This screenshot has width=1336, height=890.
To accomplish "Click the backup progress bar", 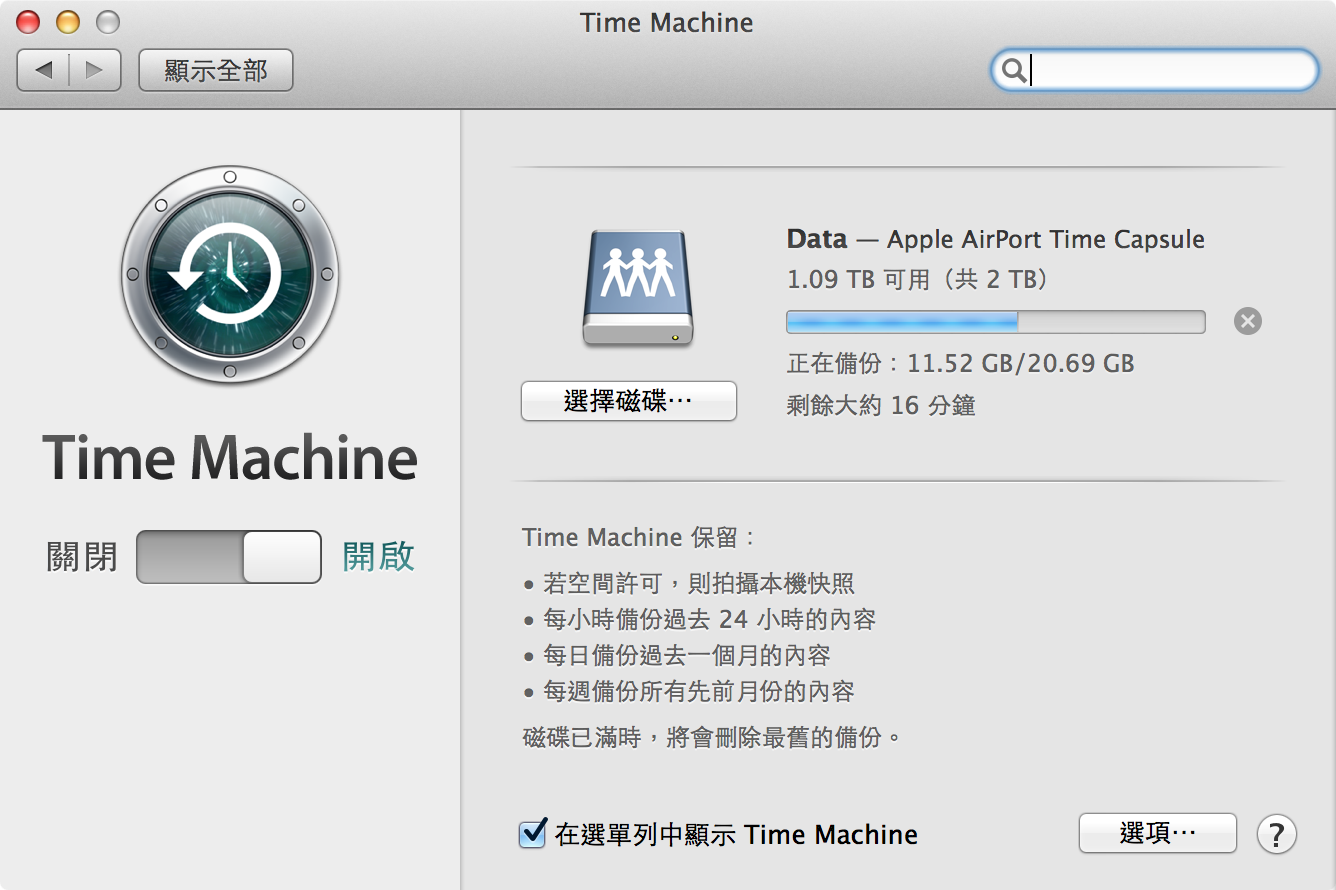I will (x=996, y=321).
